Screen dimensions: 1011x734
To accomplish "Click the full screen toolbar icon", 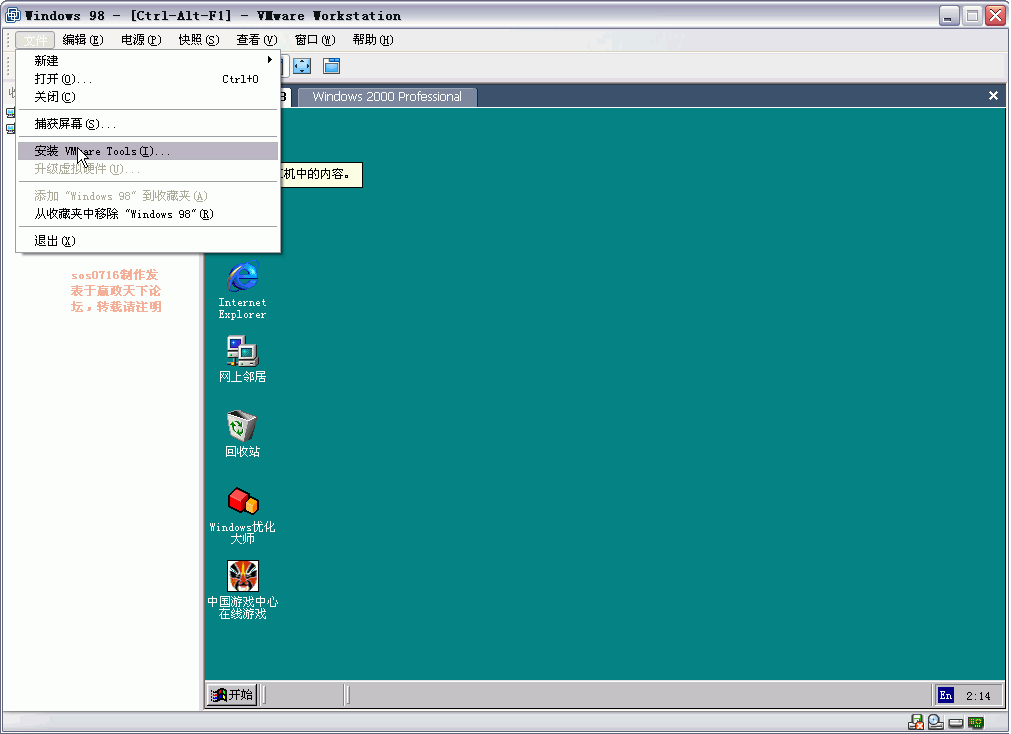I will click(302, 66).
